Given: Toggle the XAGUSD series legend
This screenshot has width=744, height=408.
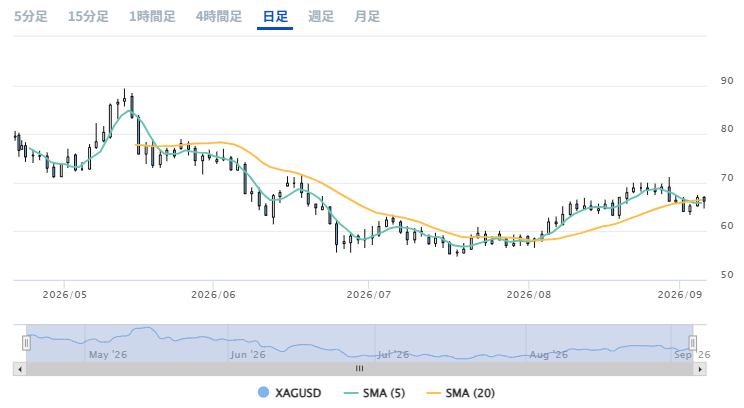Looking at the screenshot, I should (x=289, y=393).
